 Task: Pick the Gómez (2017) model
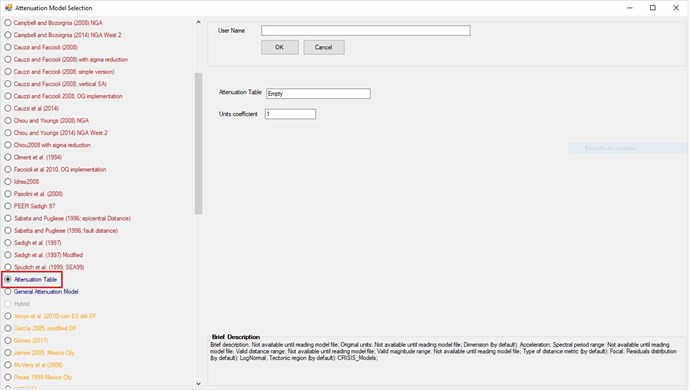click(x=26, y=340)
